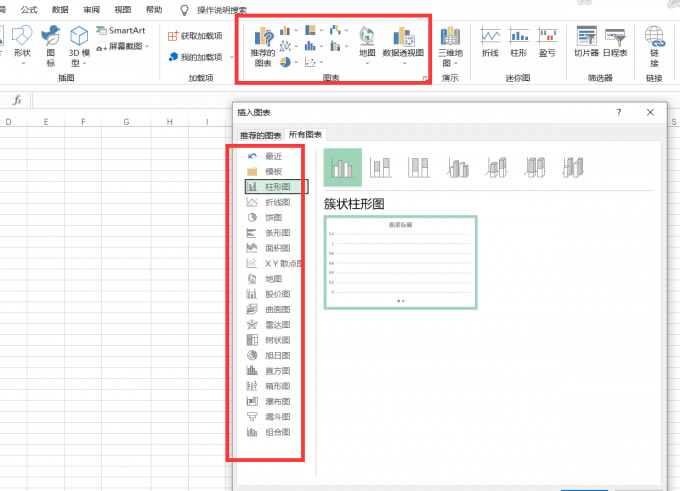Click the 日程表 (Timeline) ribbon icon
This screenshot has height=491, width=680.
click(x=616, y=43)
